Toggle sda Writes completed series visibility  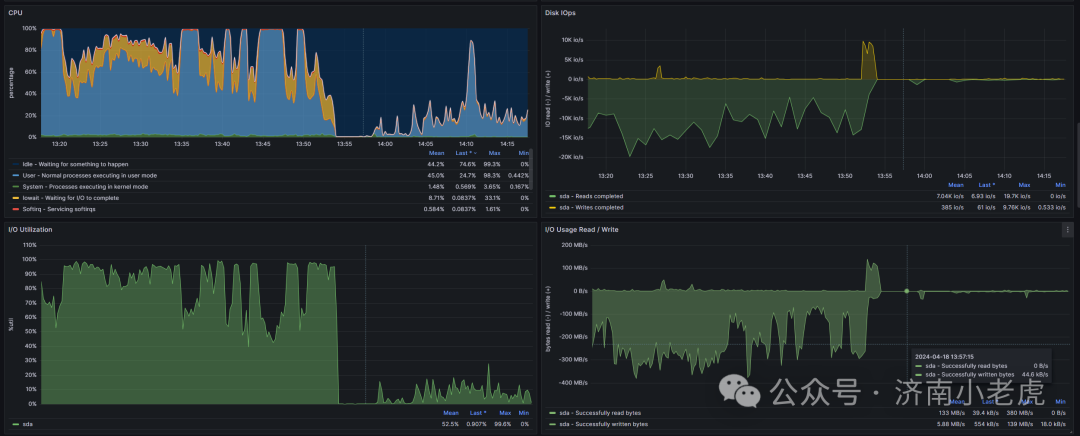tap(590, 207)
